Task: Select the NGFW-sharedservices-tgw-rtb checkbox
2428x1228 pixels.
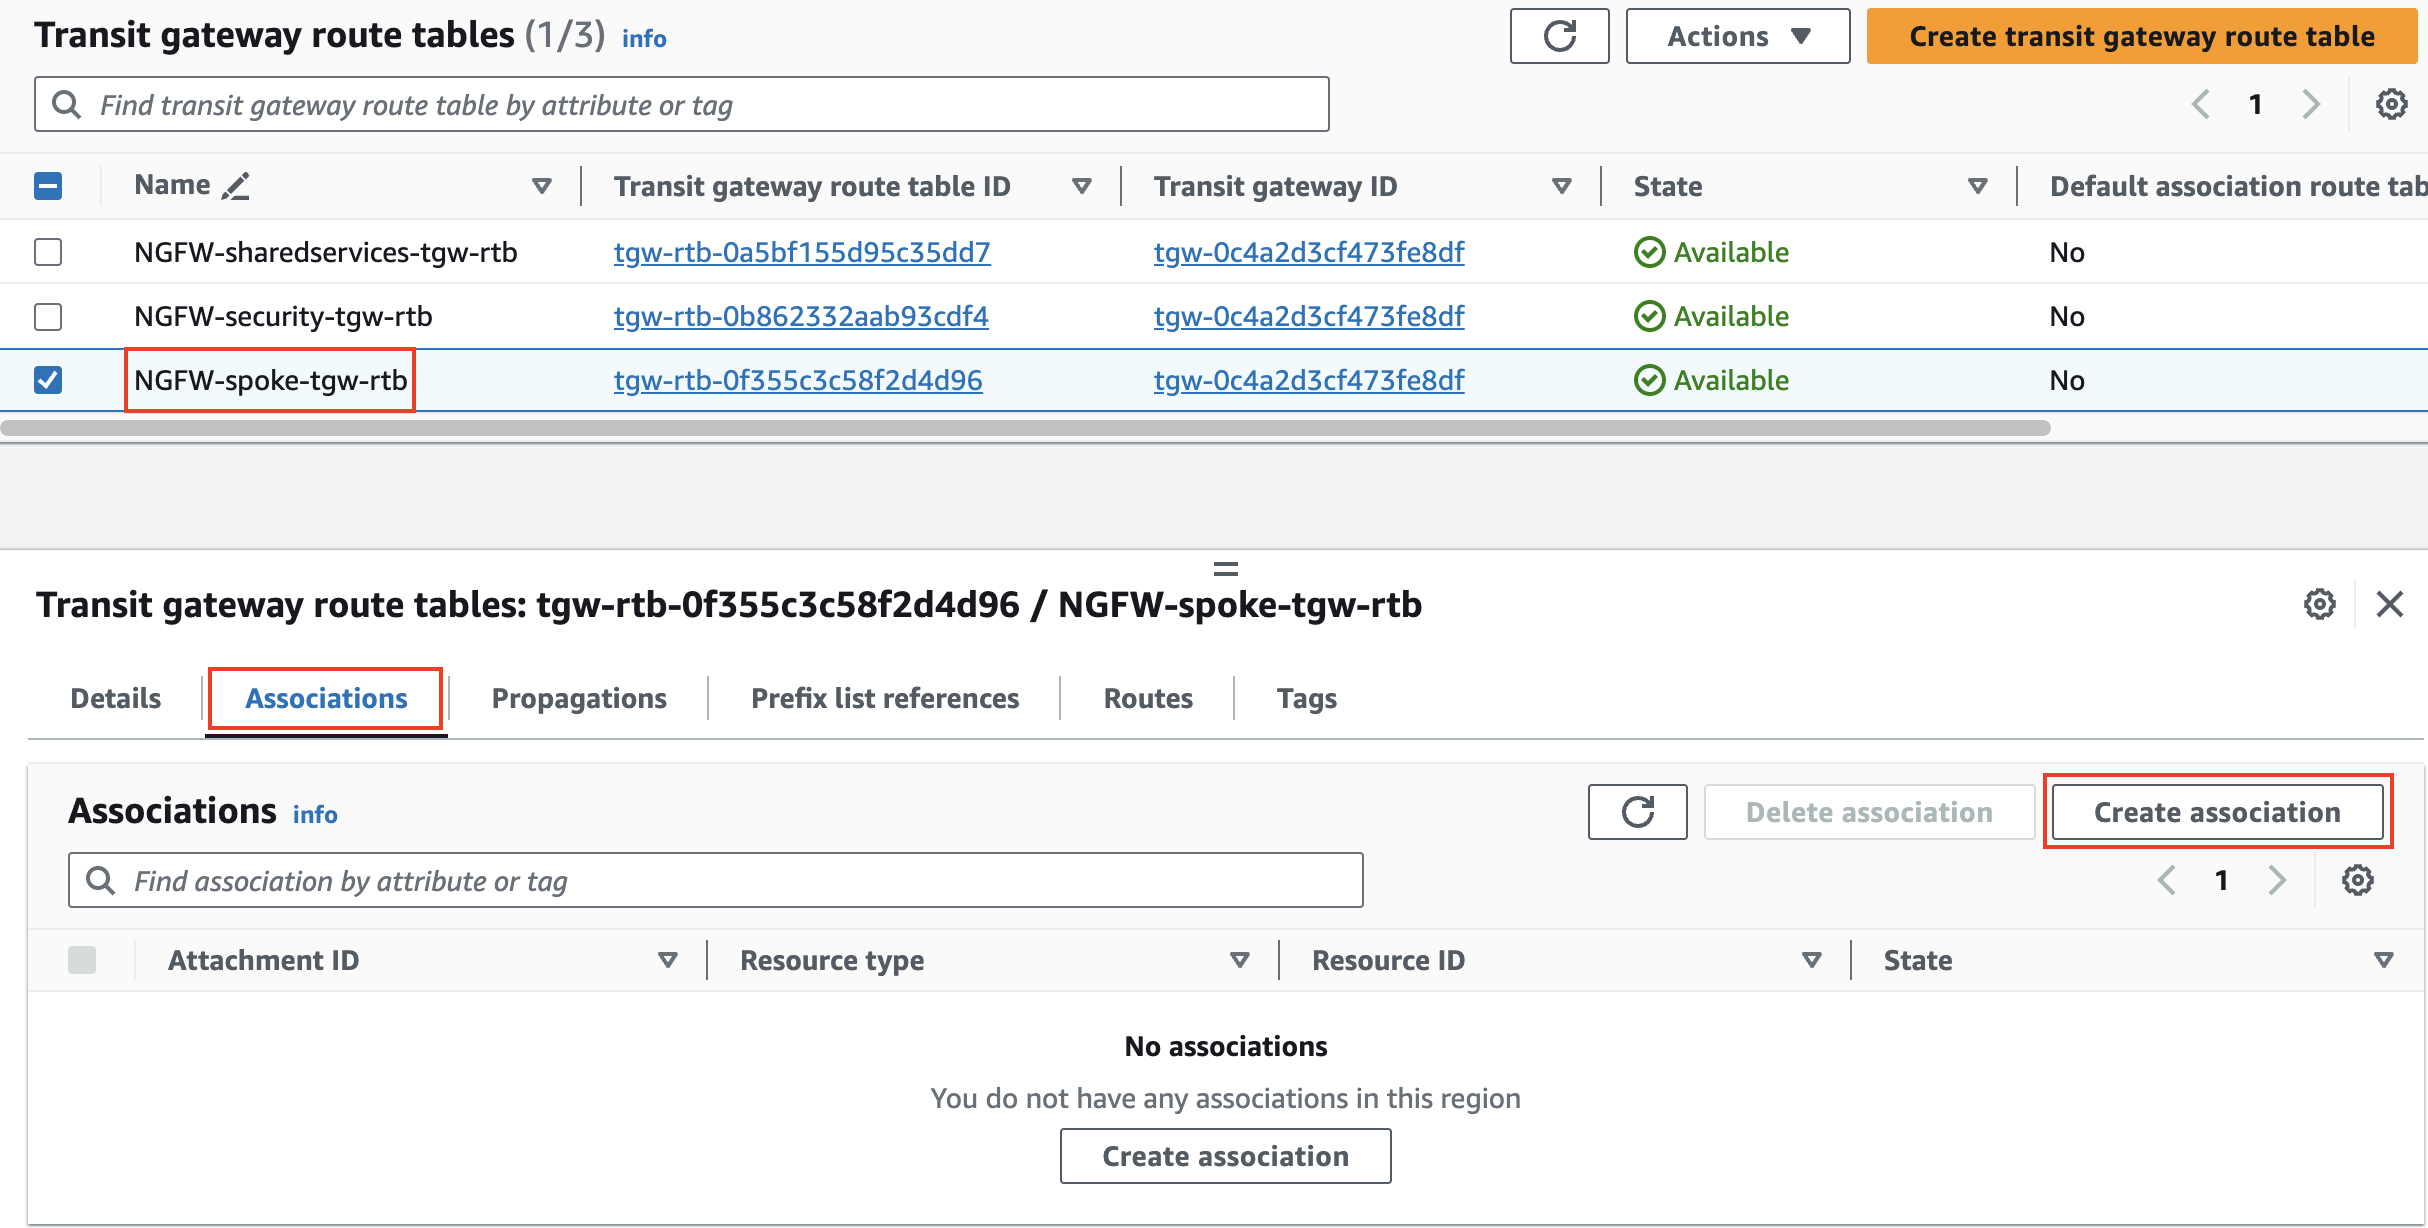Action: click(x=48, y=252)
